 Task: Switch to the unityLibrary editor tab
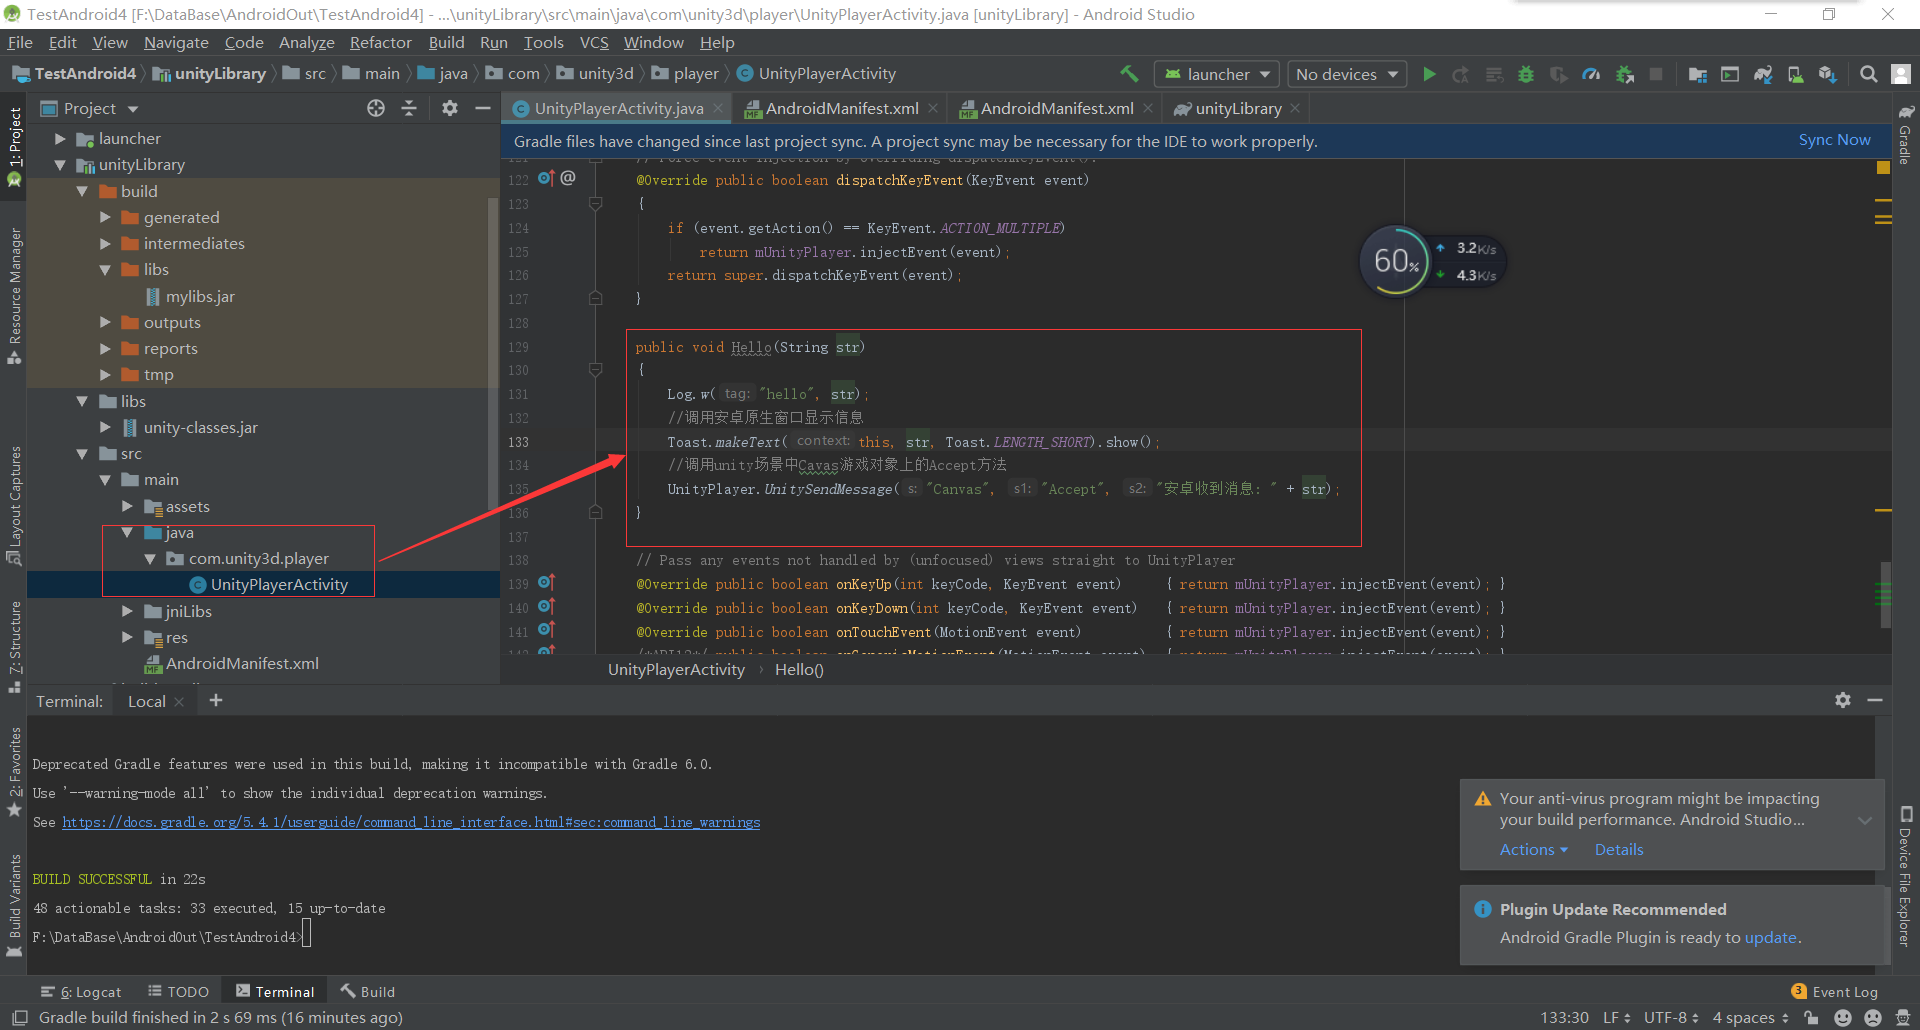[x=1238, y=108]
